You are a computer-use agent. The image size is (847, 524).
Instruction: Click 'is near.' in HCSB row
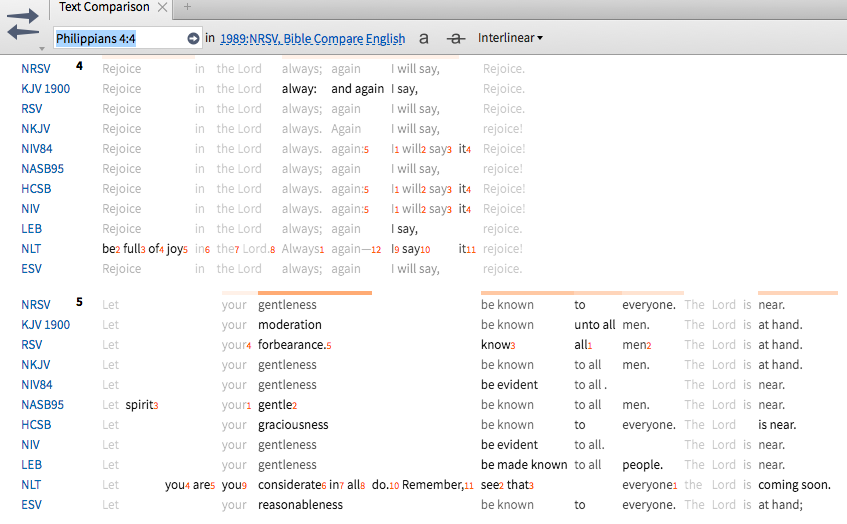[x=777, y=425]
